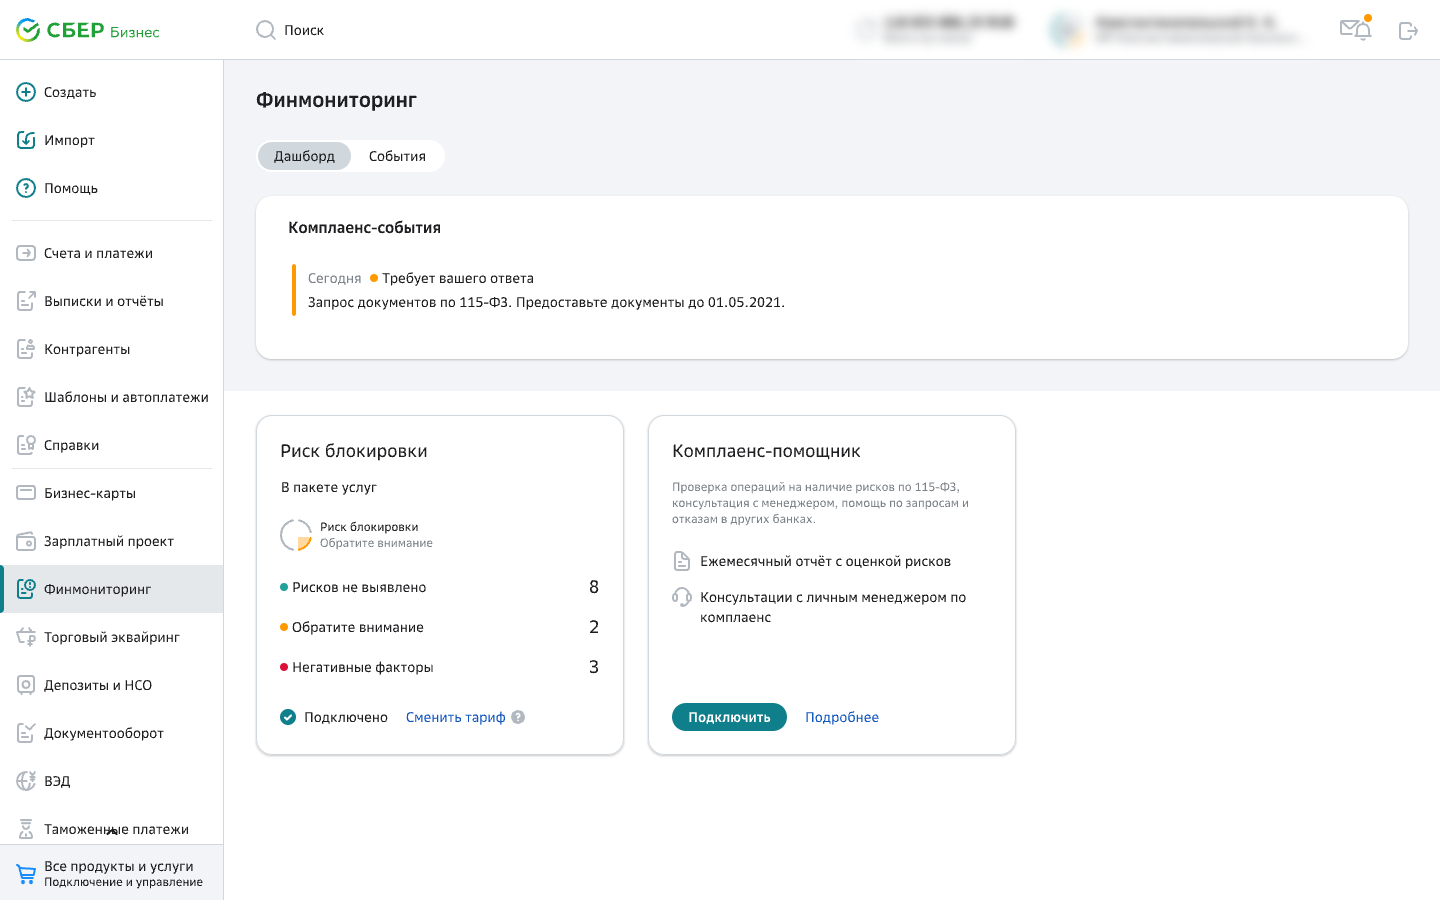Click the Подробнее link

841,717
